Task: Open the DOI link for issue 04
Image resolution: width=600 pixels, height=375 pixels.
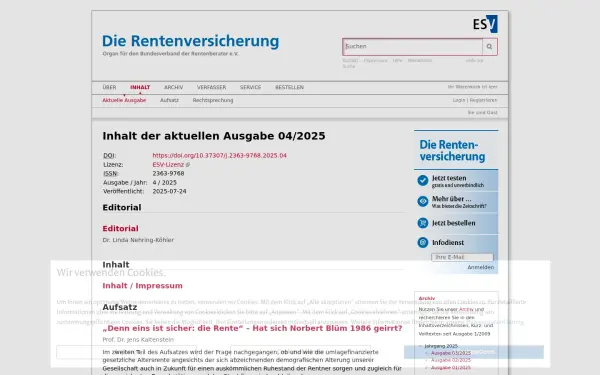Action: click(x=219, y=155)
